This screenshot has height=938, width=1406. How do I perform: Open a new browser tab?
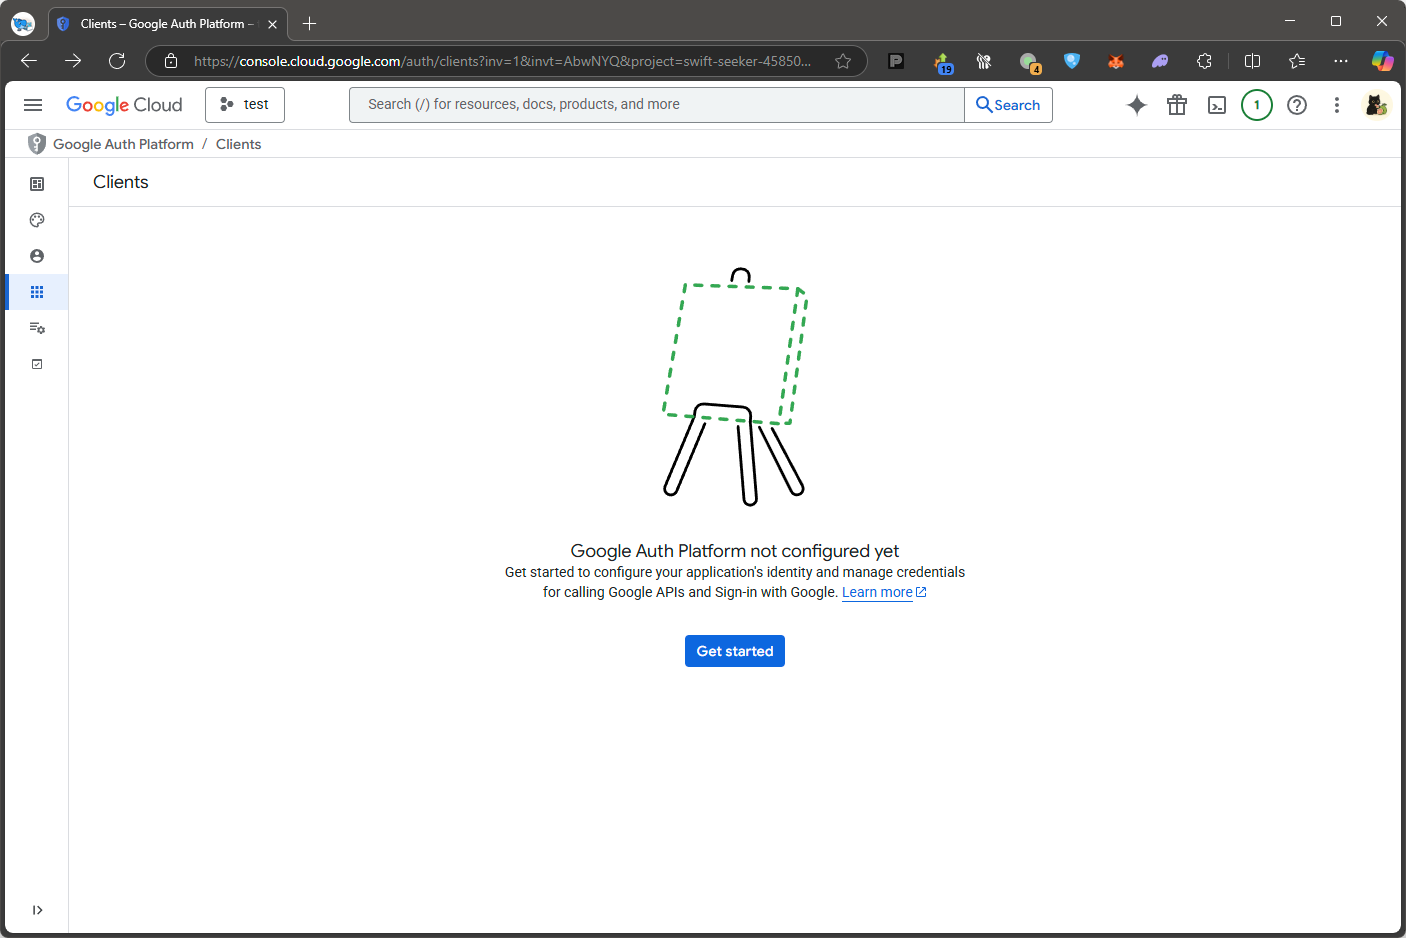[x=309, y=24]
